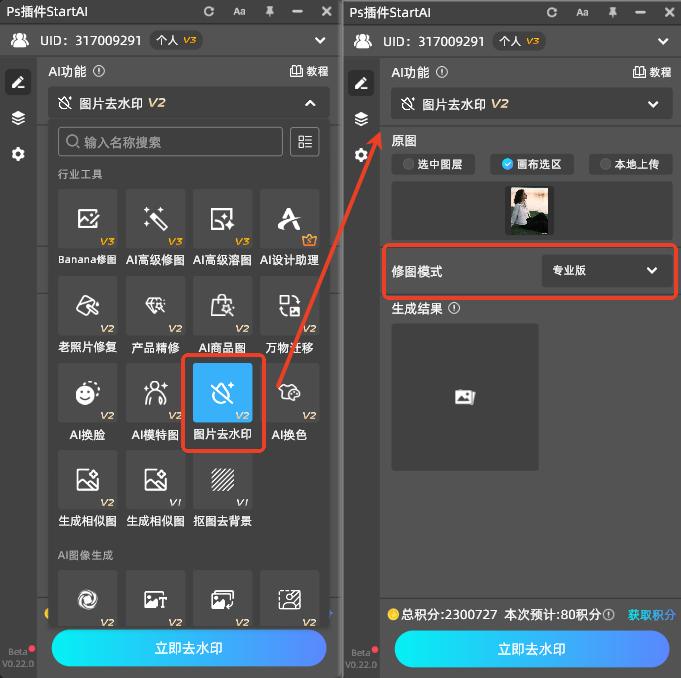Open the layers sidebar icon in left panel

pos(18,118)
